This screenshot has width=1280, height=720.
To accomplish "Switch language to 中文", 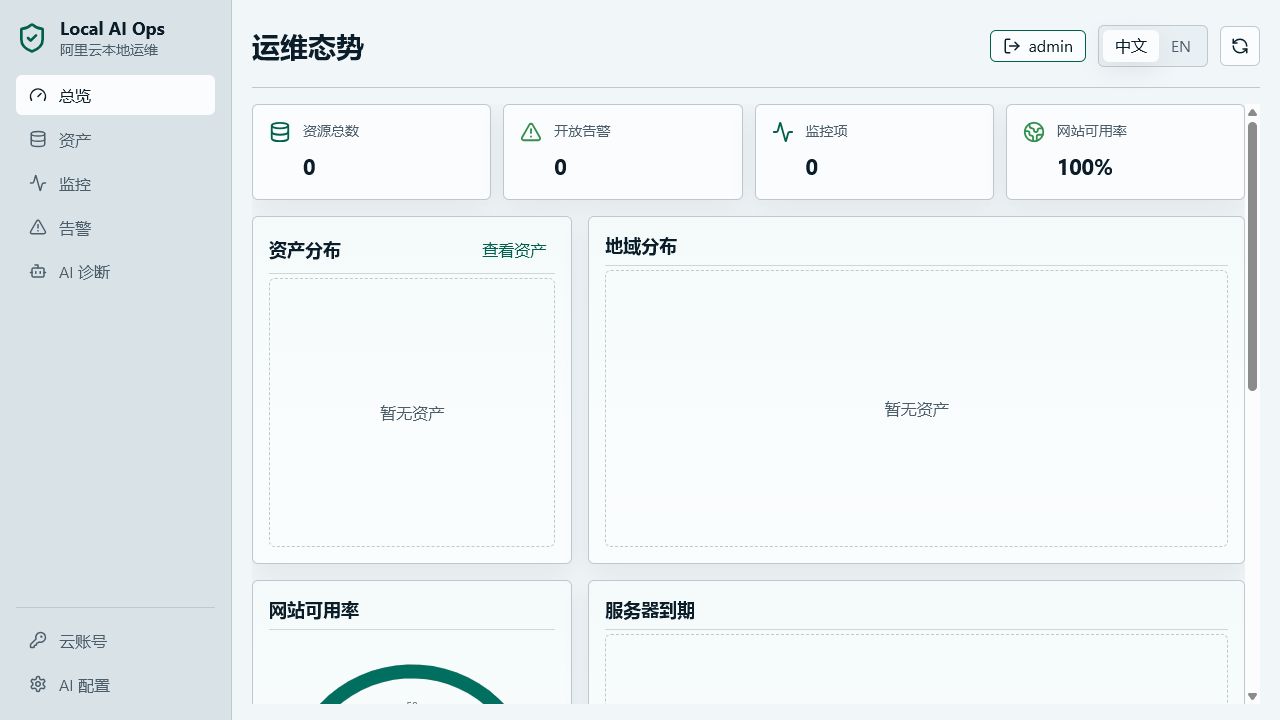I will [1131, 46].
